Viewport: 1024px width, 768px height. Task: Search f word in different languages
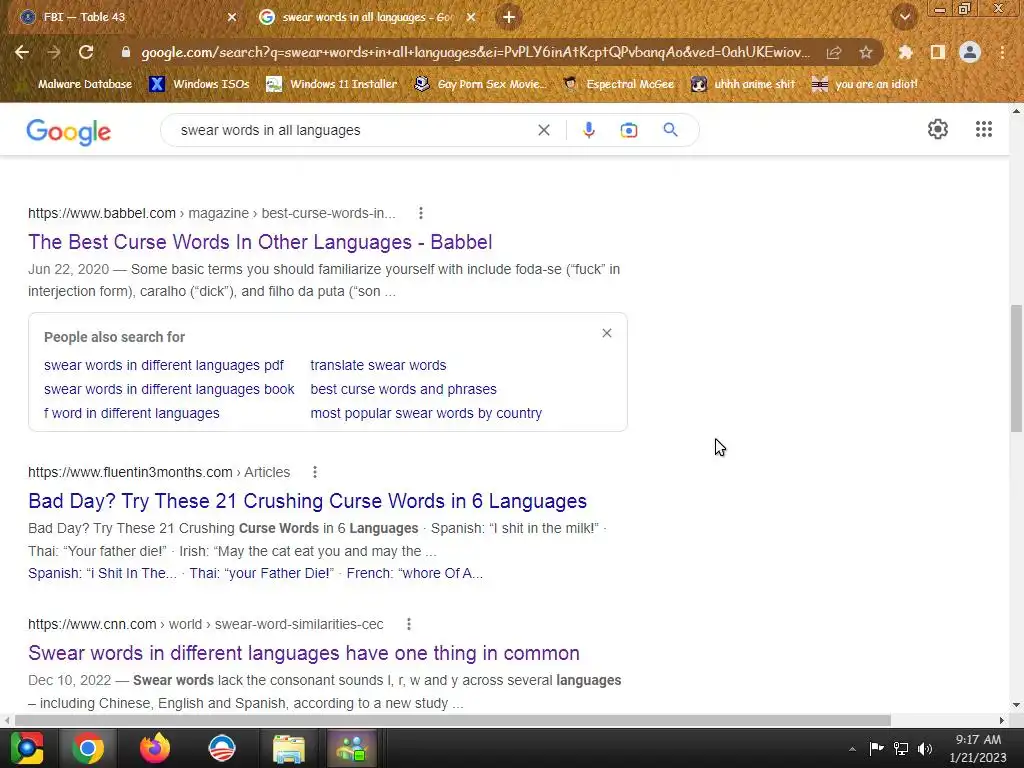click(132, 413)
